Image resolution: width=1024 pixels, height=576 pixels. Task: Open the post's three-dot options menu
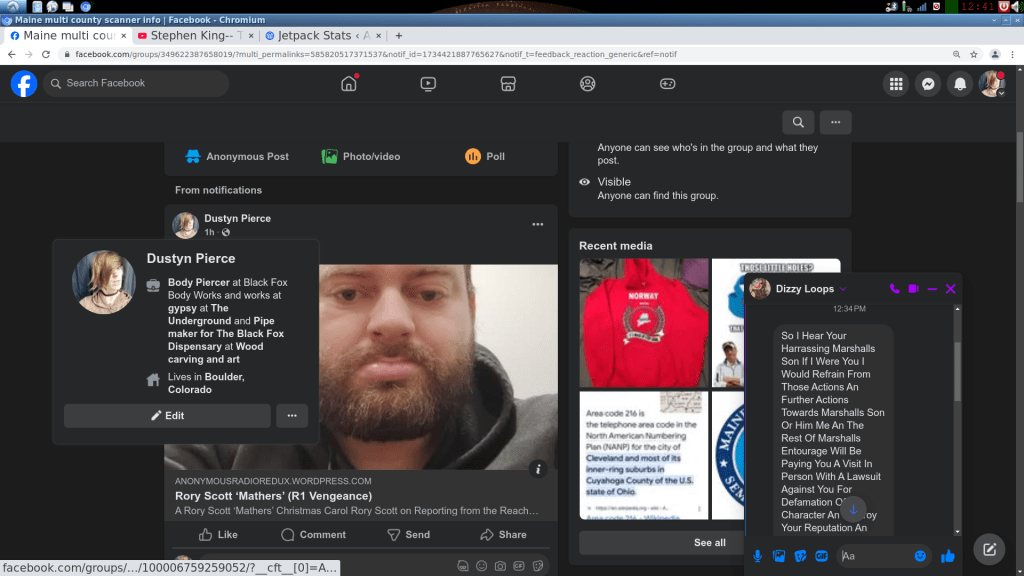pyautogui.click(x=538, y=224)
